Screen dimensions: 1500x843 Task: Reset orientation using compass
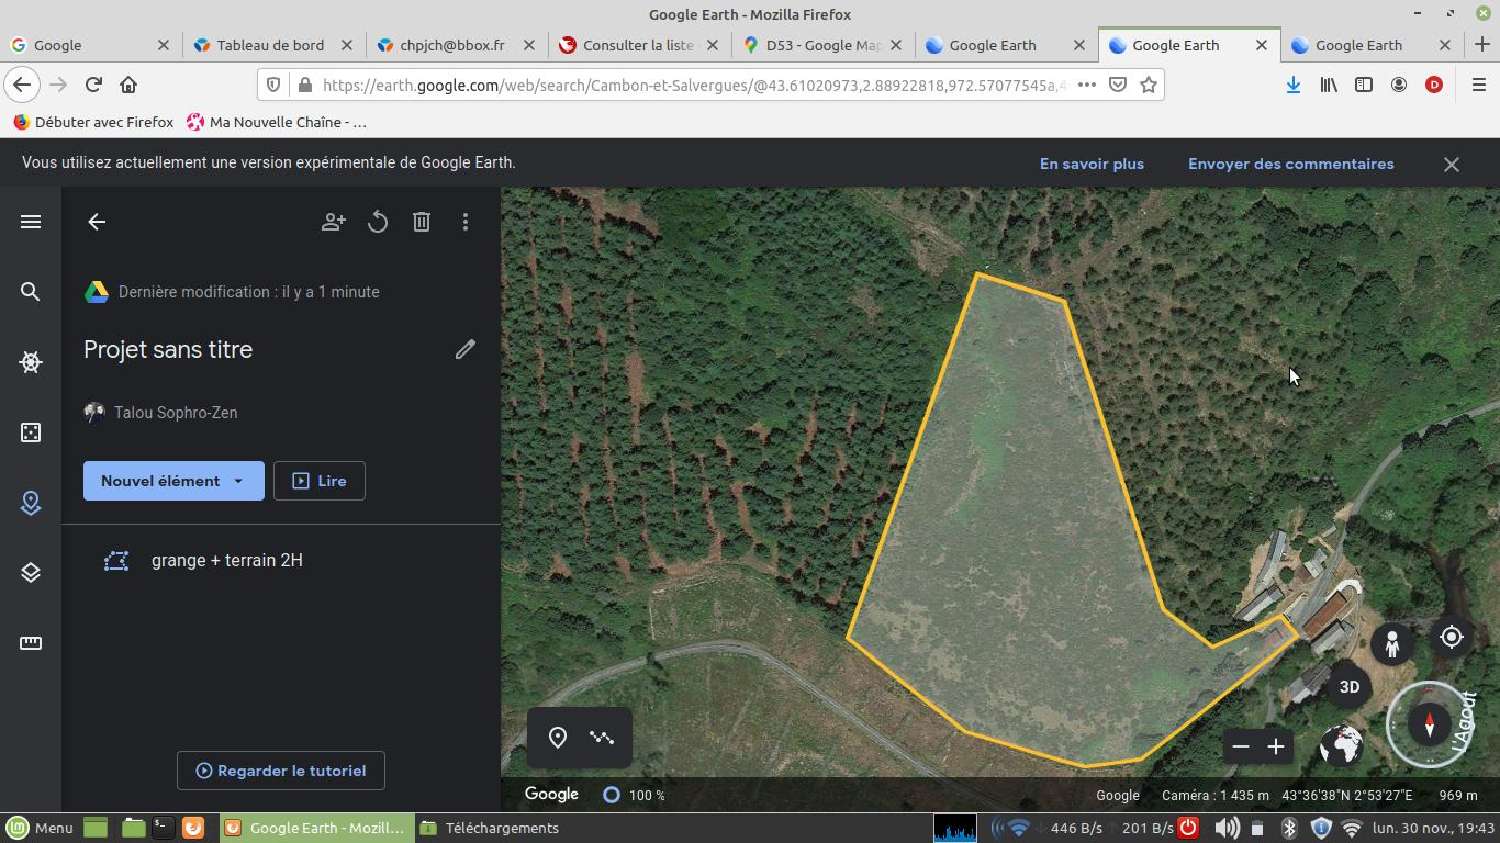coord(1429,723)
